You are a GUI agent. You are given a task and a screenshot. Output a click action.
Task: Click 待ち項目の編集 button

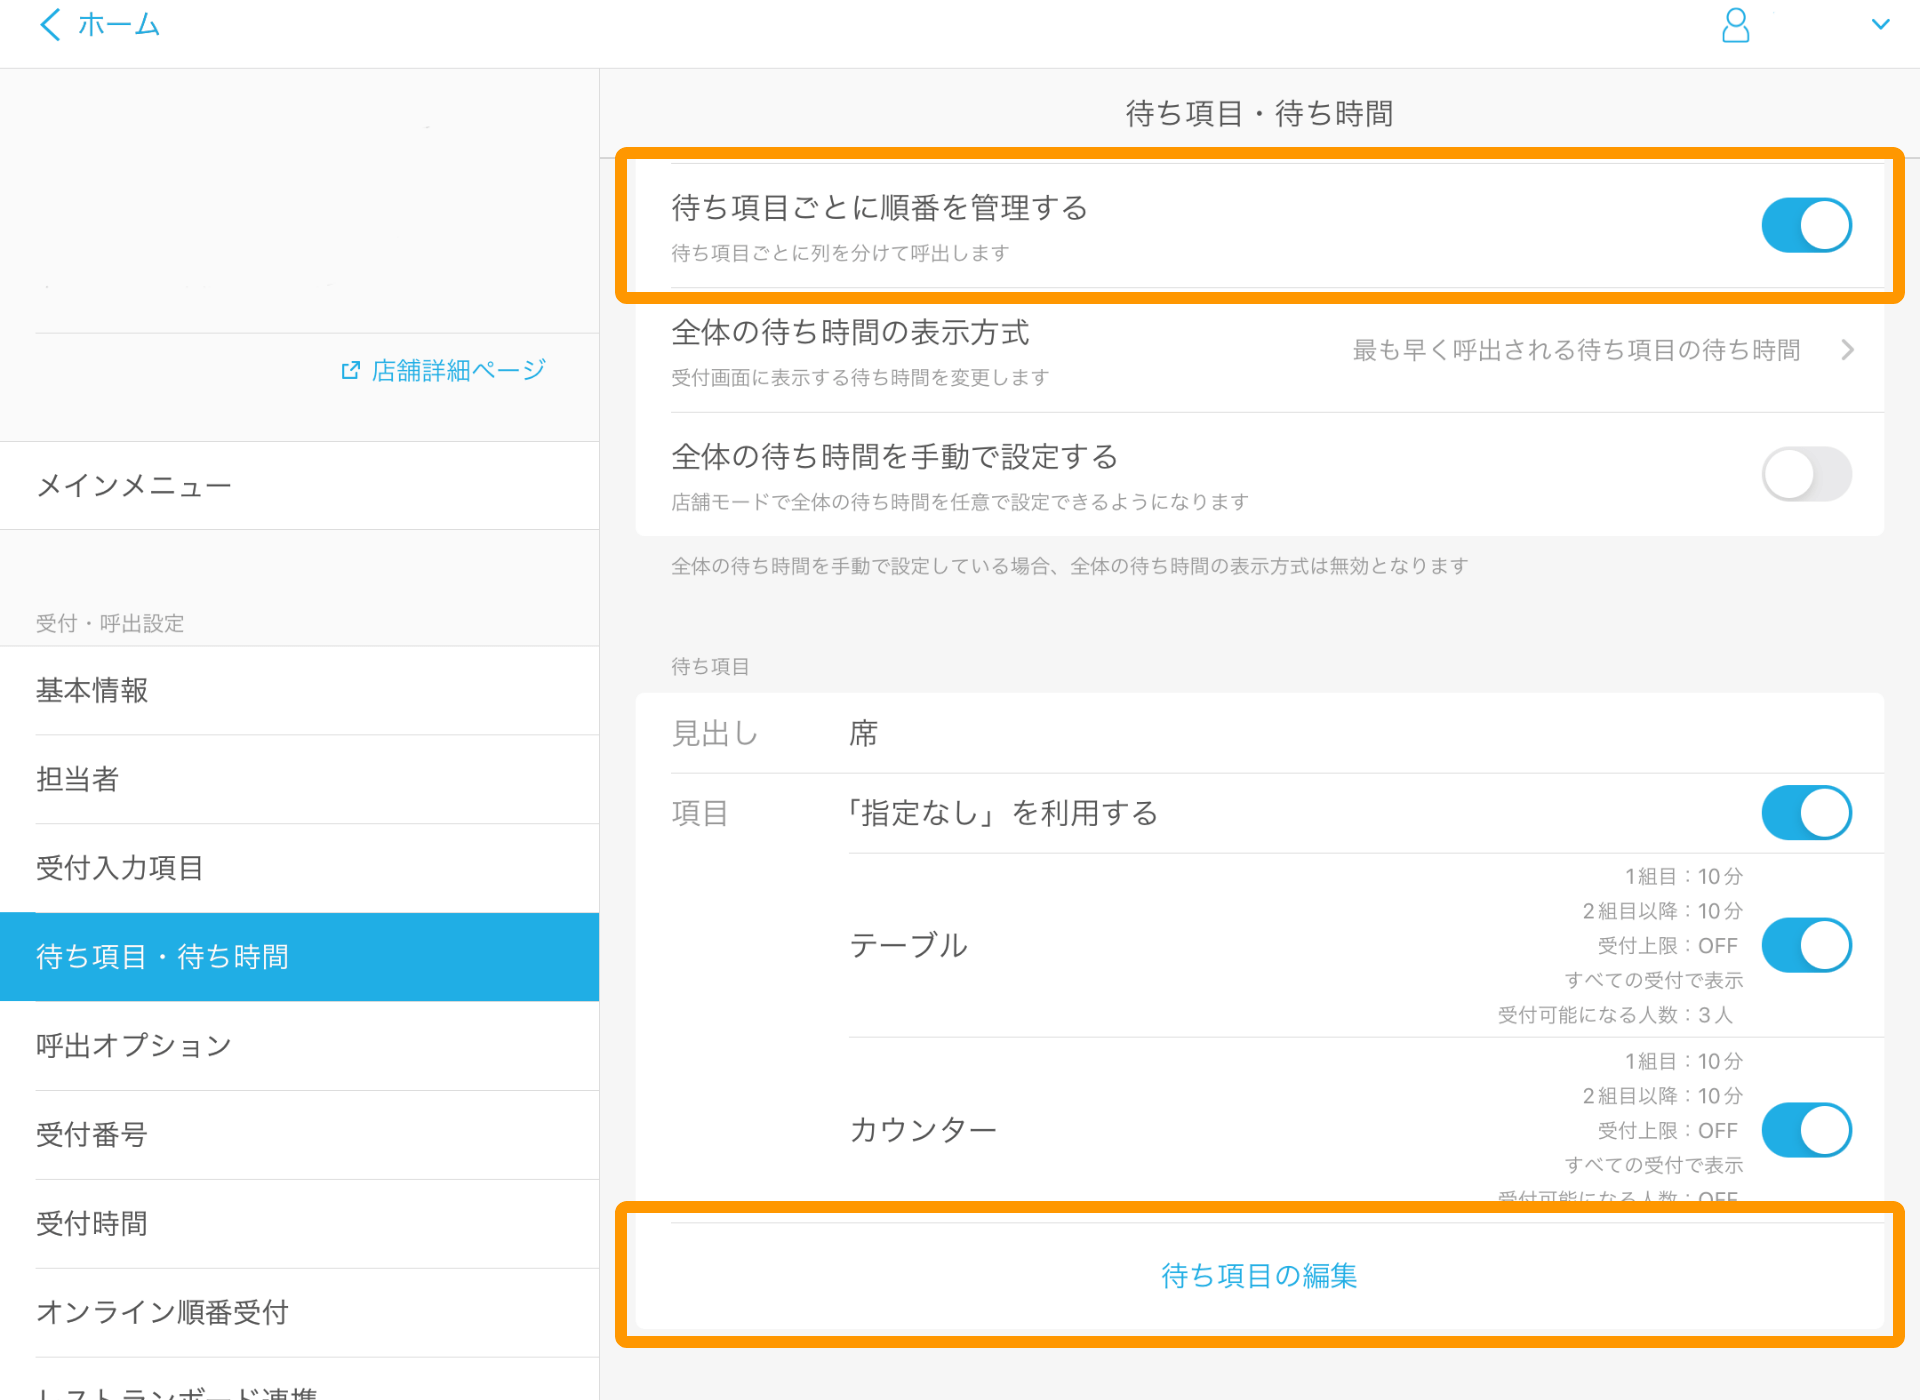pyautogui.click(x=1259, y=1275)
